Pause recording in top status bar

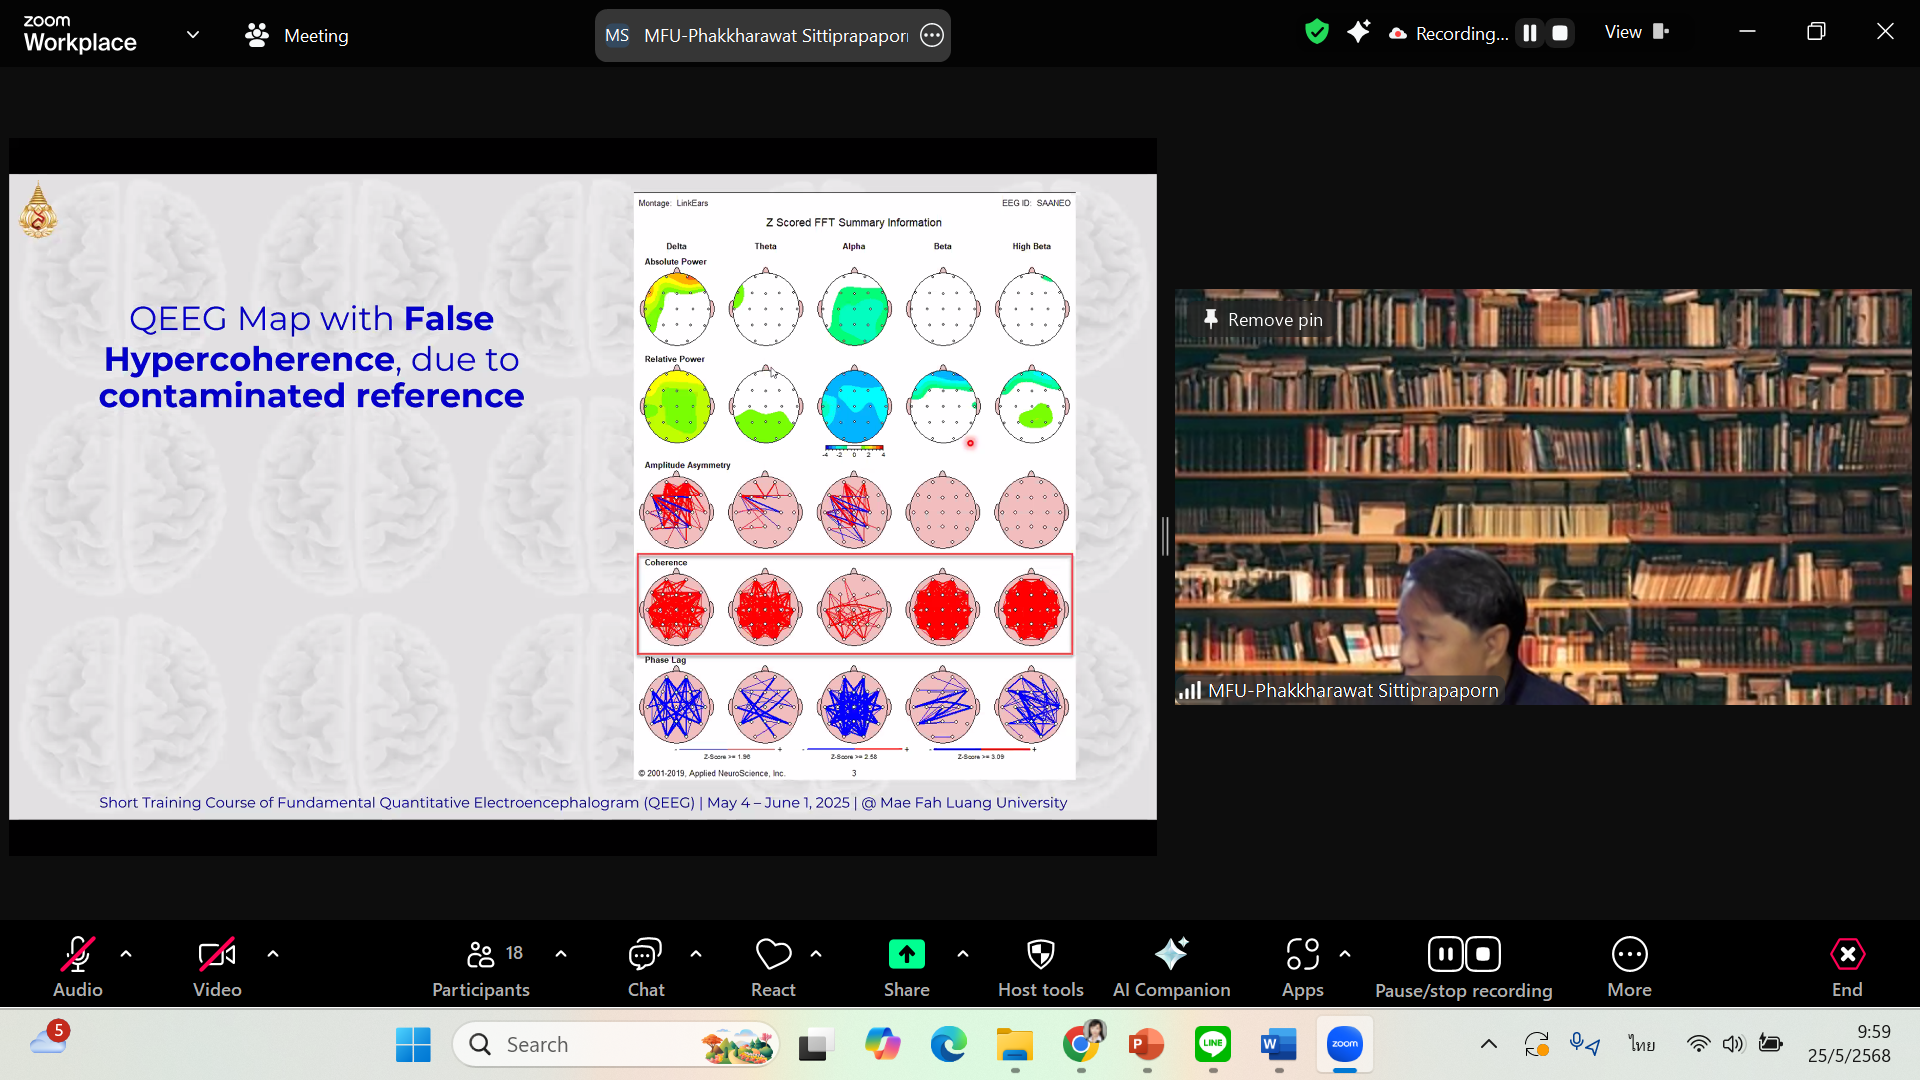[x=1529, y=33]
